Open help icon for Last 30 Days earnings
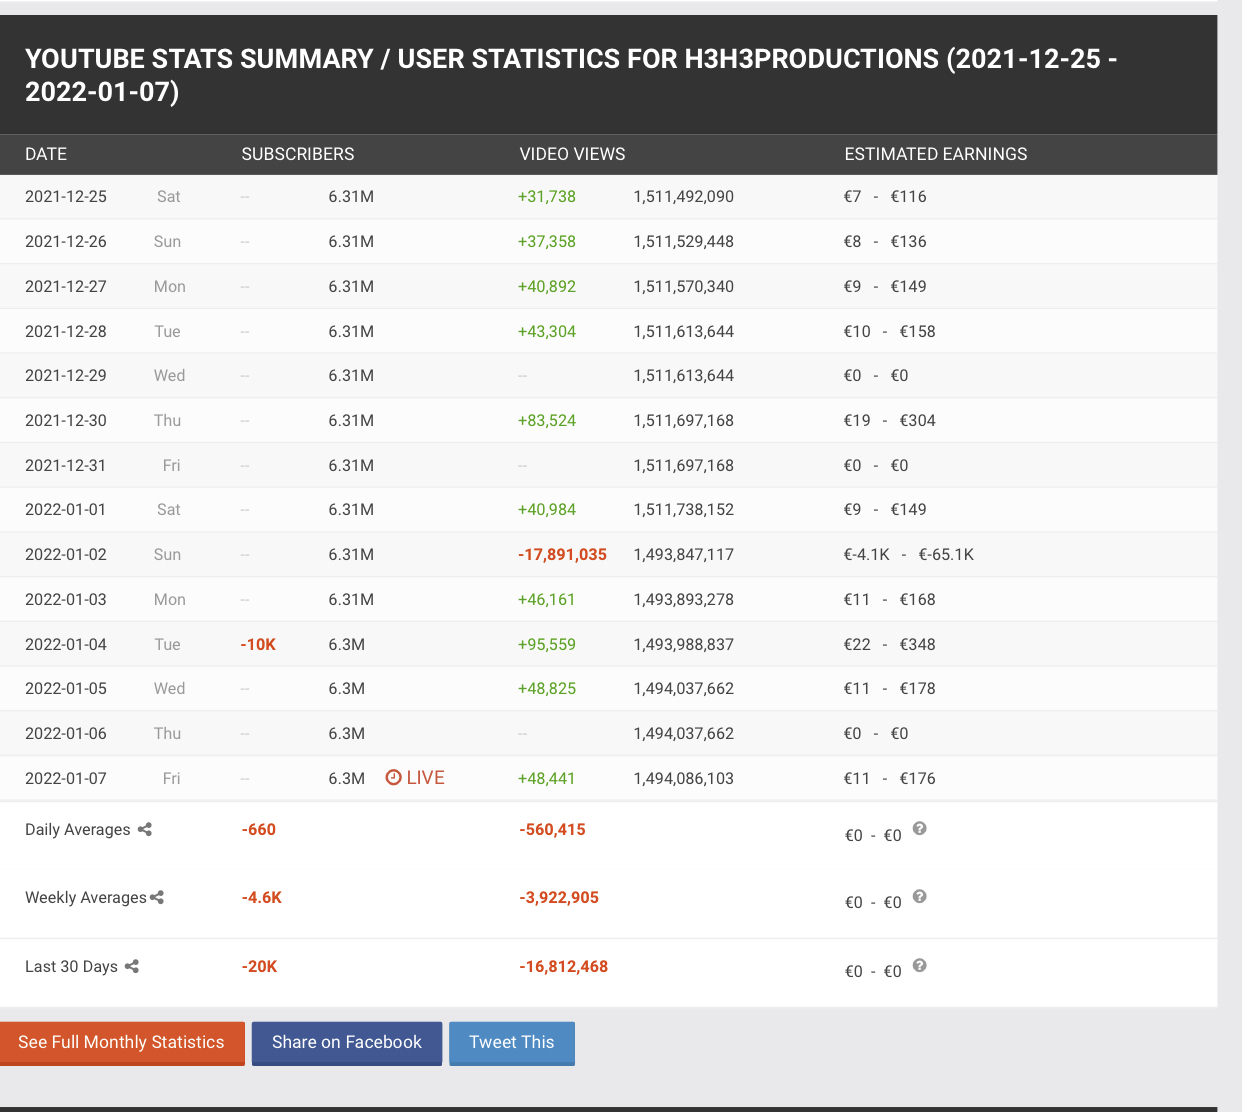 click(x=920, y=965)
